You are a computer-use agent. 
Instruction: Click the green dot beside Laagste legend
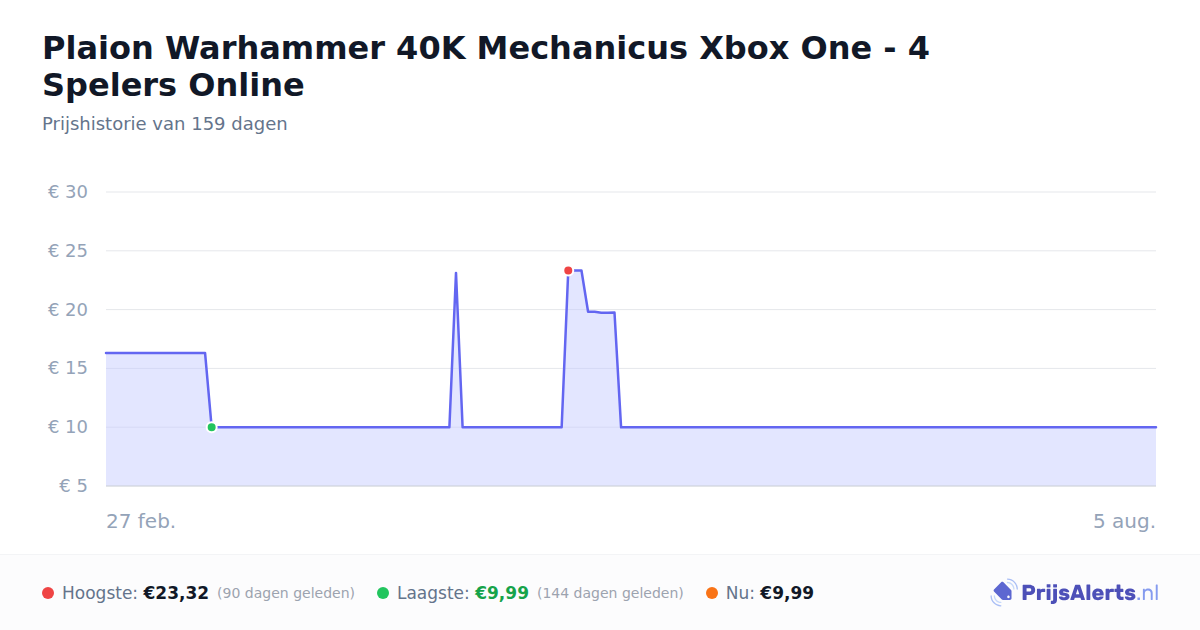click(x=383, y=593)
